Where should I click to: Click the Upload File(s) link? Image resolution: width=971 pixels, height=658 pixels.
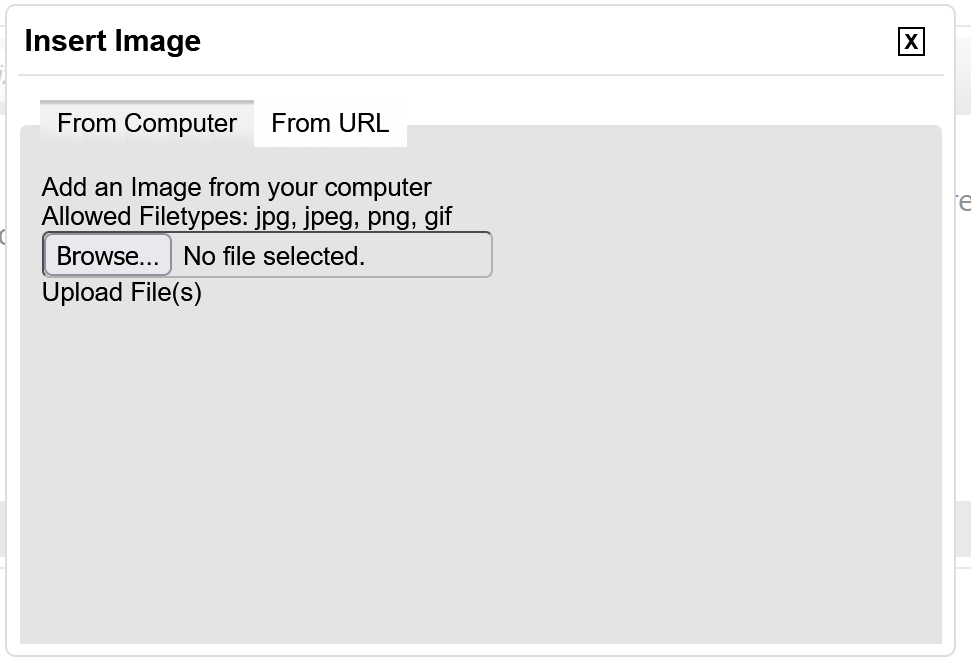click(x=122, y=292)
